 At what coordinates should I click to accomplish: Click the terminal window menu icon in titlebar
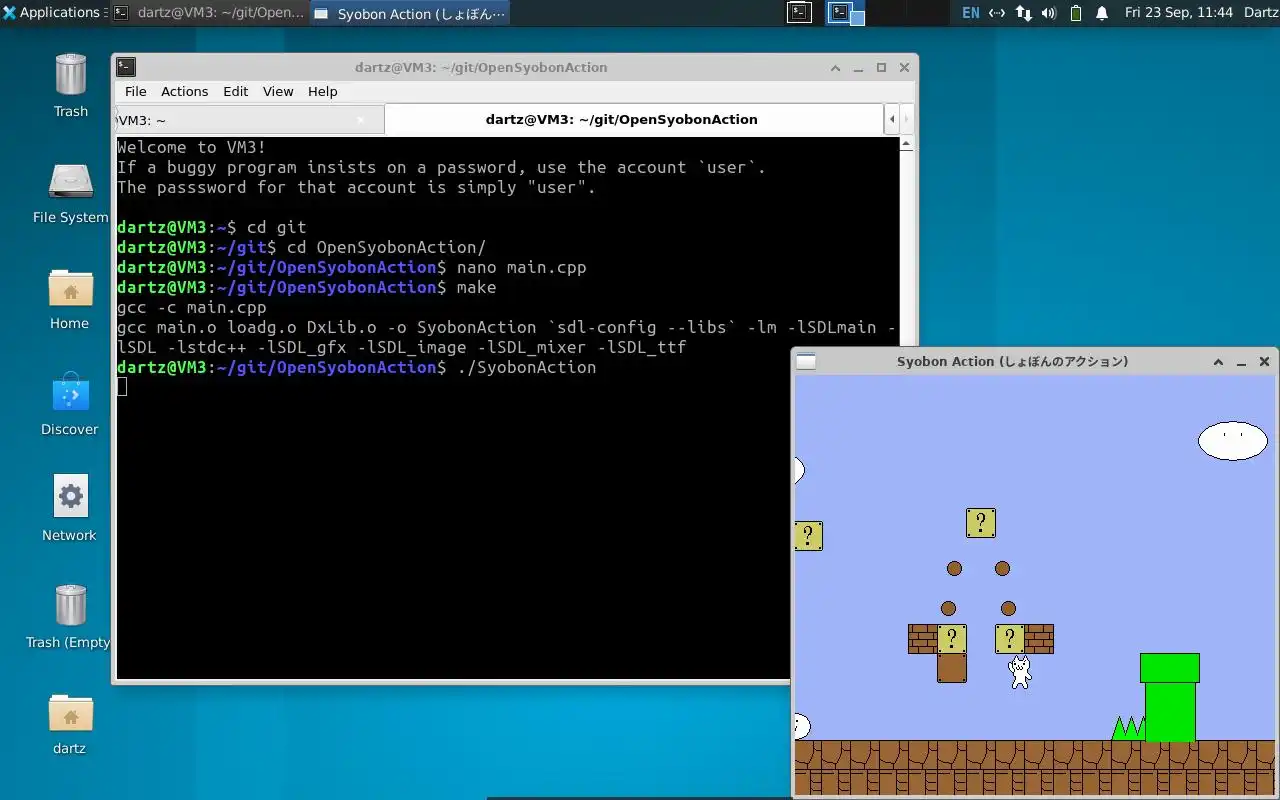click(x=126, y=67)
